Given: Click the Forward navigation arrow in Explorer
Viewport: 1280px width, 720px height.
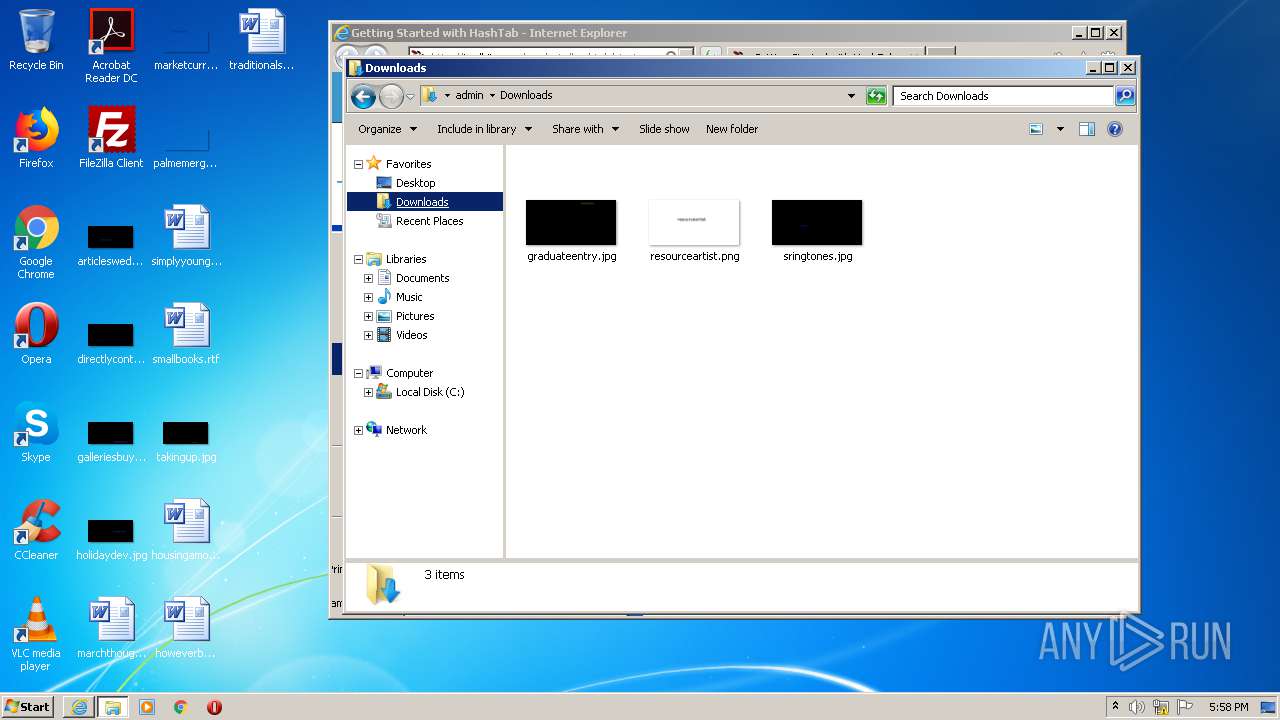Looking at the screenshot, I should click(x=391, y=96).
